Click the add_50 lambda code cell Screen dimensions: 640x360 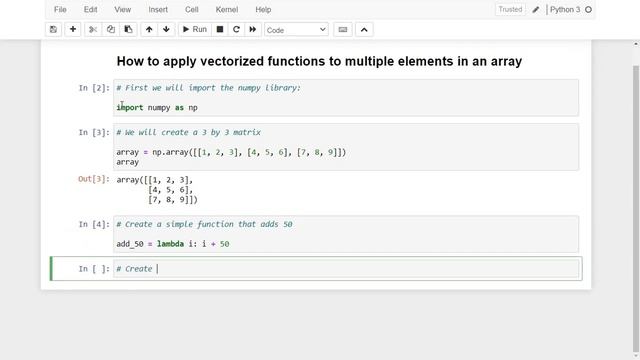346,234
